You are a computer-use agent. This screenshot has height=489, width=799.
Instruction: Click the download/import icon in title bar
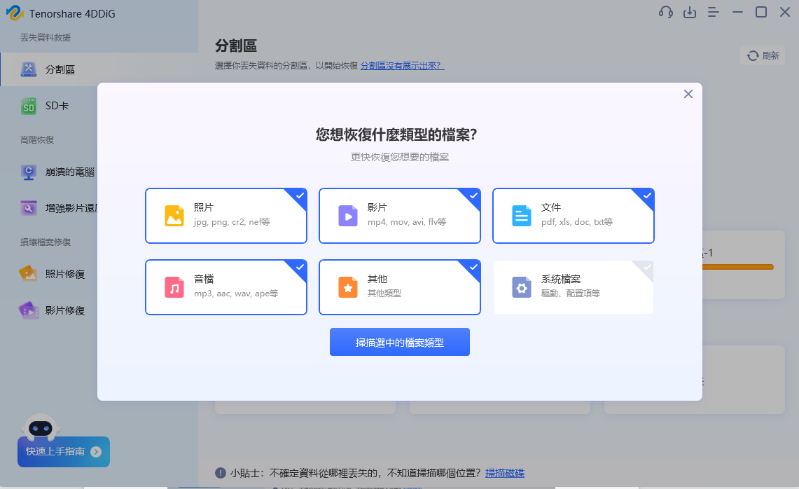coord(689,12)
